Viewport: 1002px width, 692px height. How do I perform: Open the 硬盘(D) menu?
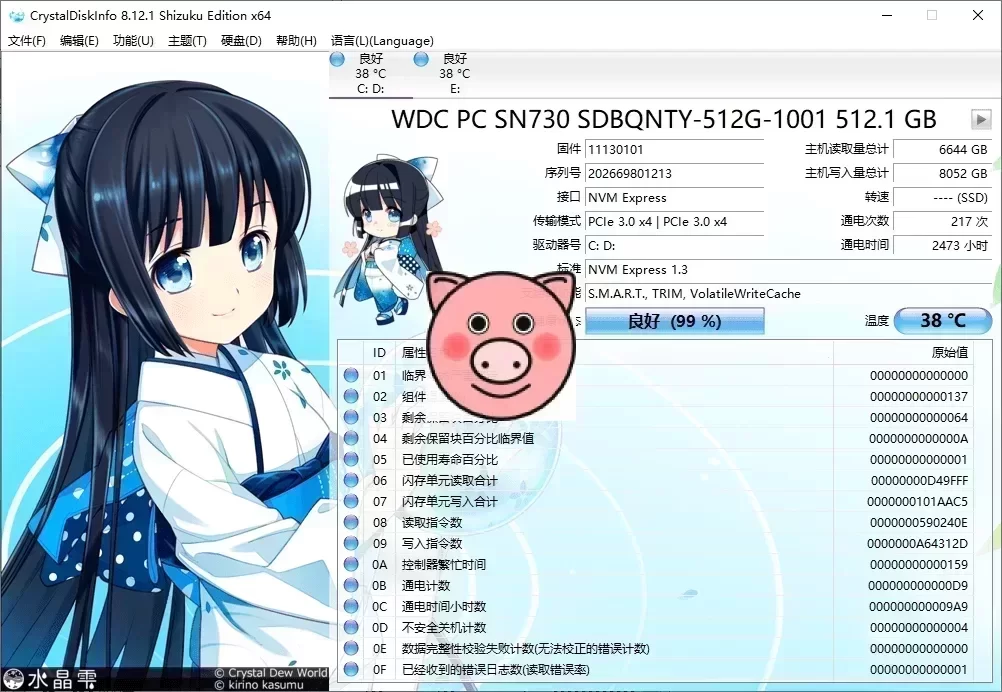coord(242,41)
